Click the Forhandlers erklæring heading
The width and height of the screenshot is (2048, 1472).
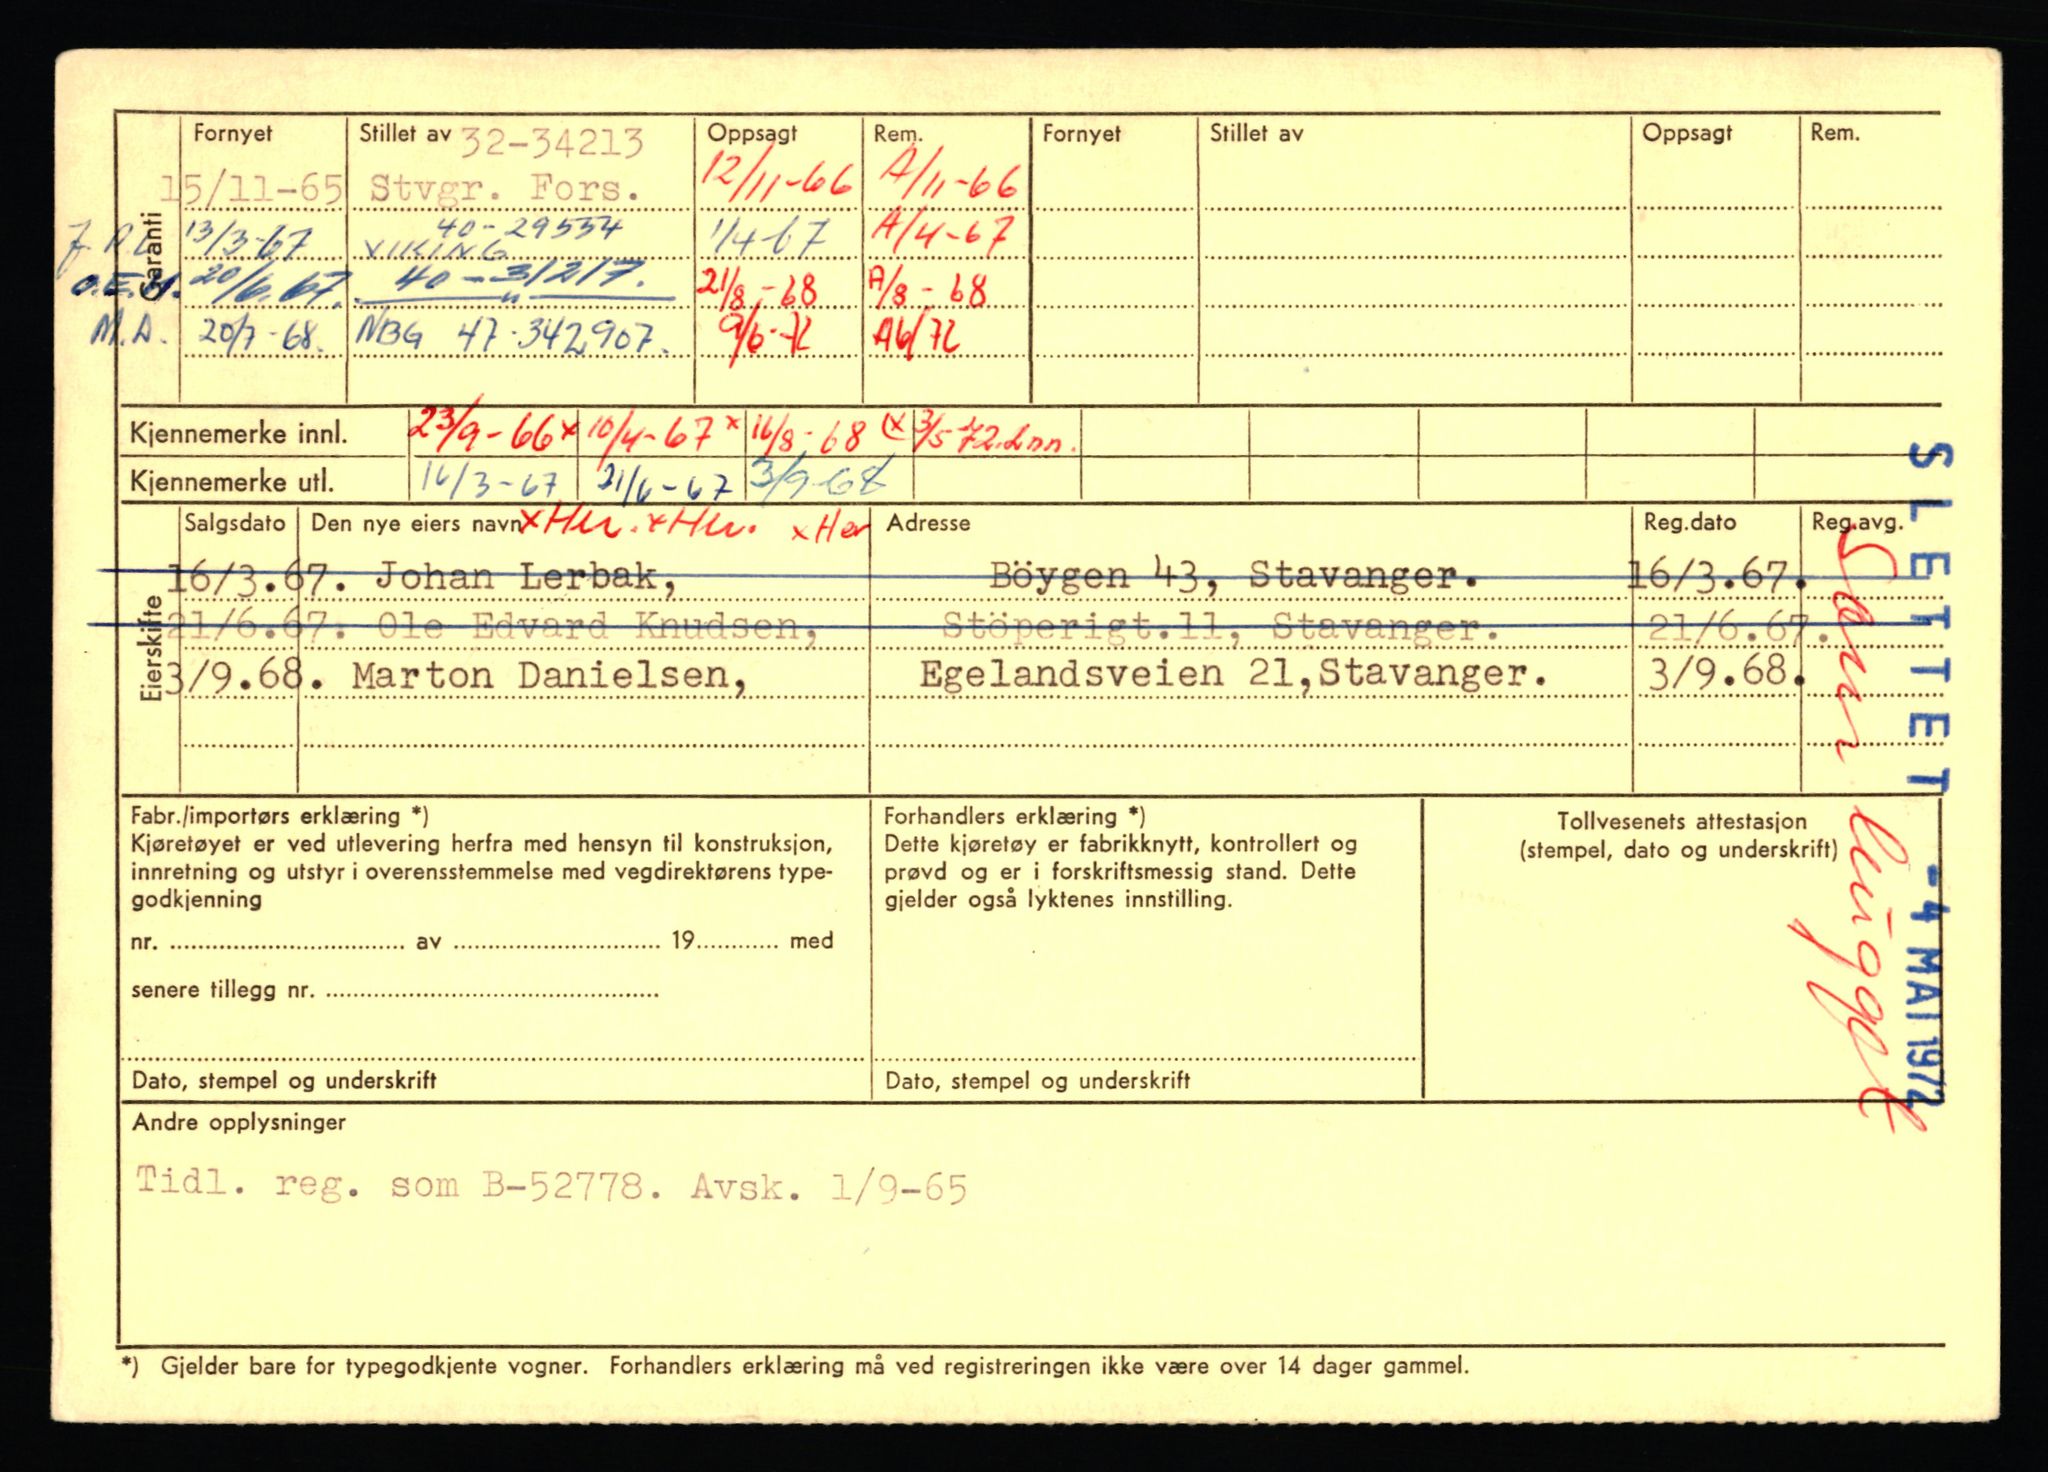pos(1015,816)
